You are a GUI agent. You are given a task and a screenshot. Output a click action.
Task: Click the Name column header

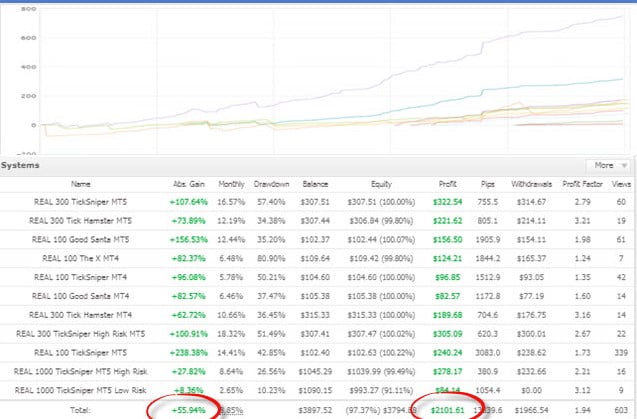(79, 184)
